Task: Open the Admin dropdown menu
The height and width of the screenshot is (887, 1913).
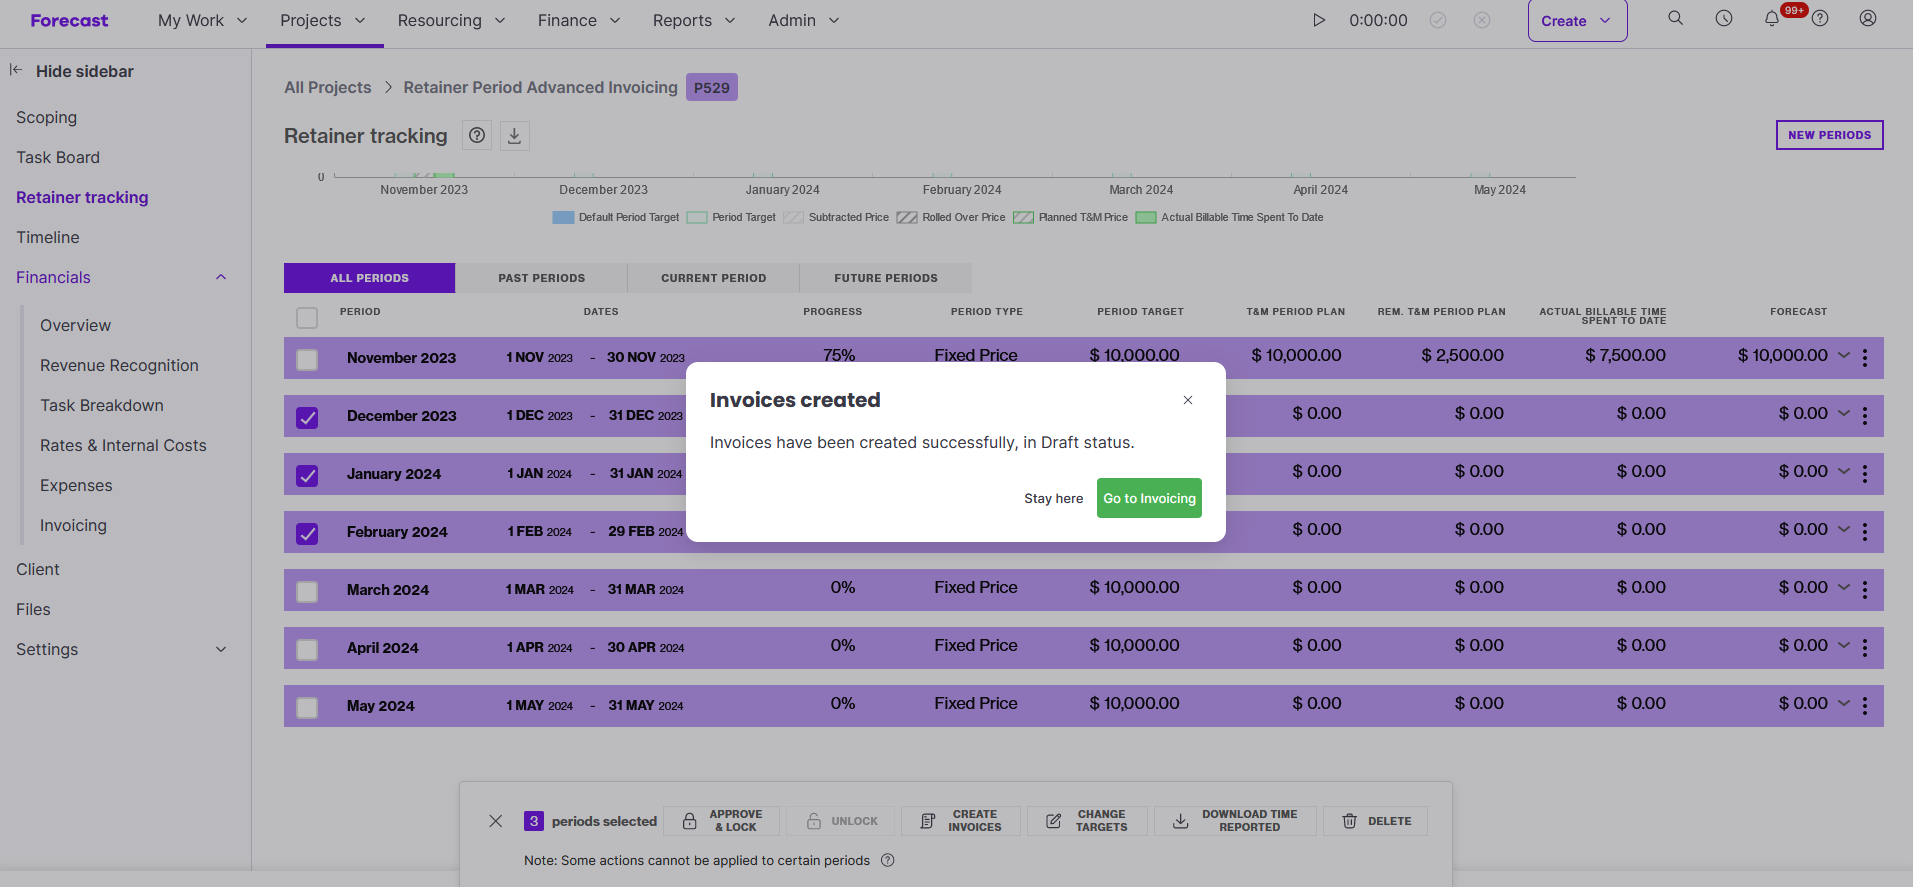Action: click(x=804, y=20)
